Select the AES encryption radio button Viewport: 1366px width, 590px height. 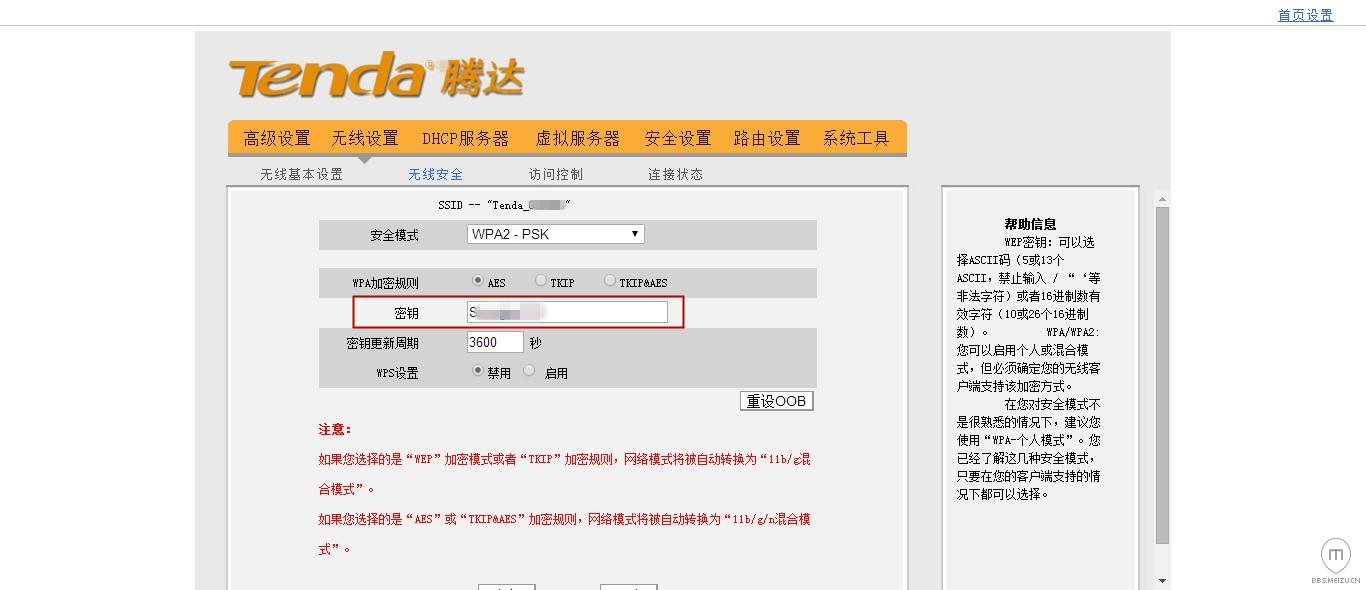478,282
